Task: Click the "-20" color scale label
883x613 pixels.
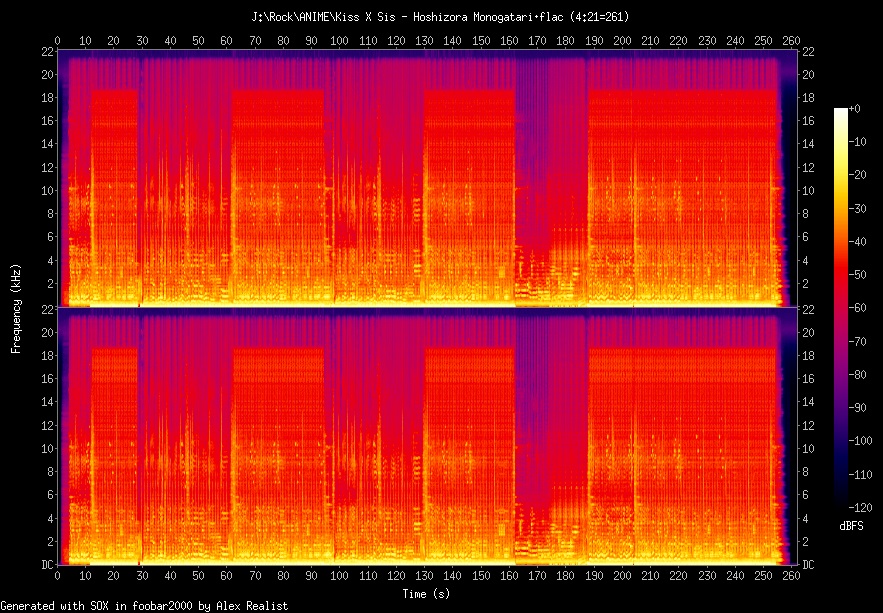Action: [857, 175]
